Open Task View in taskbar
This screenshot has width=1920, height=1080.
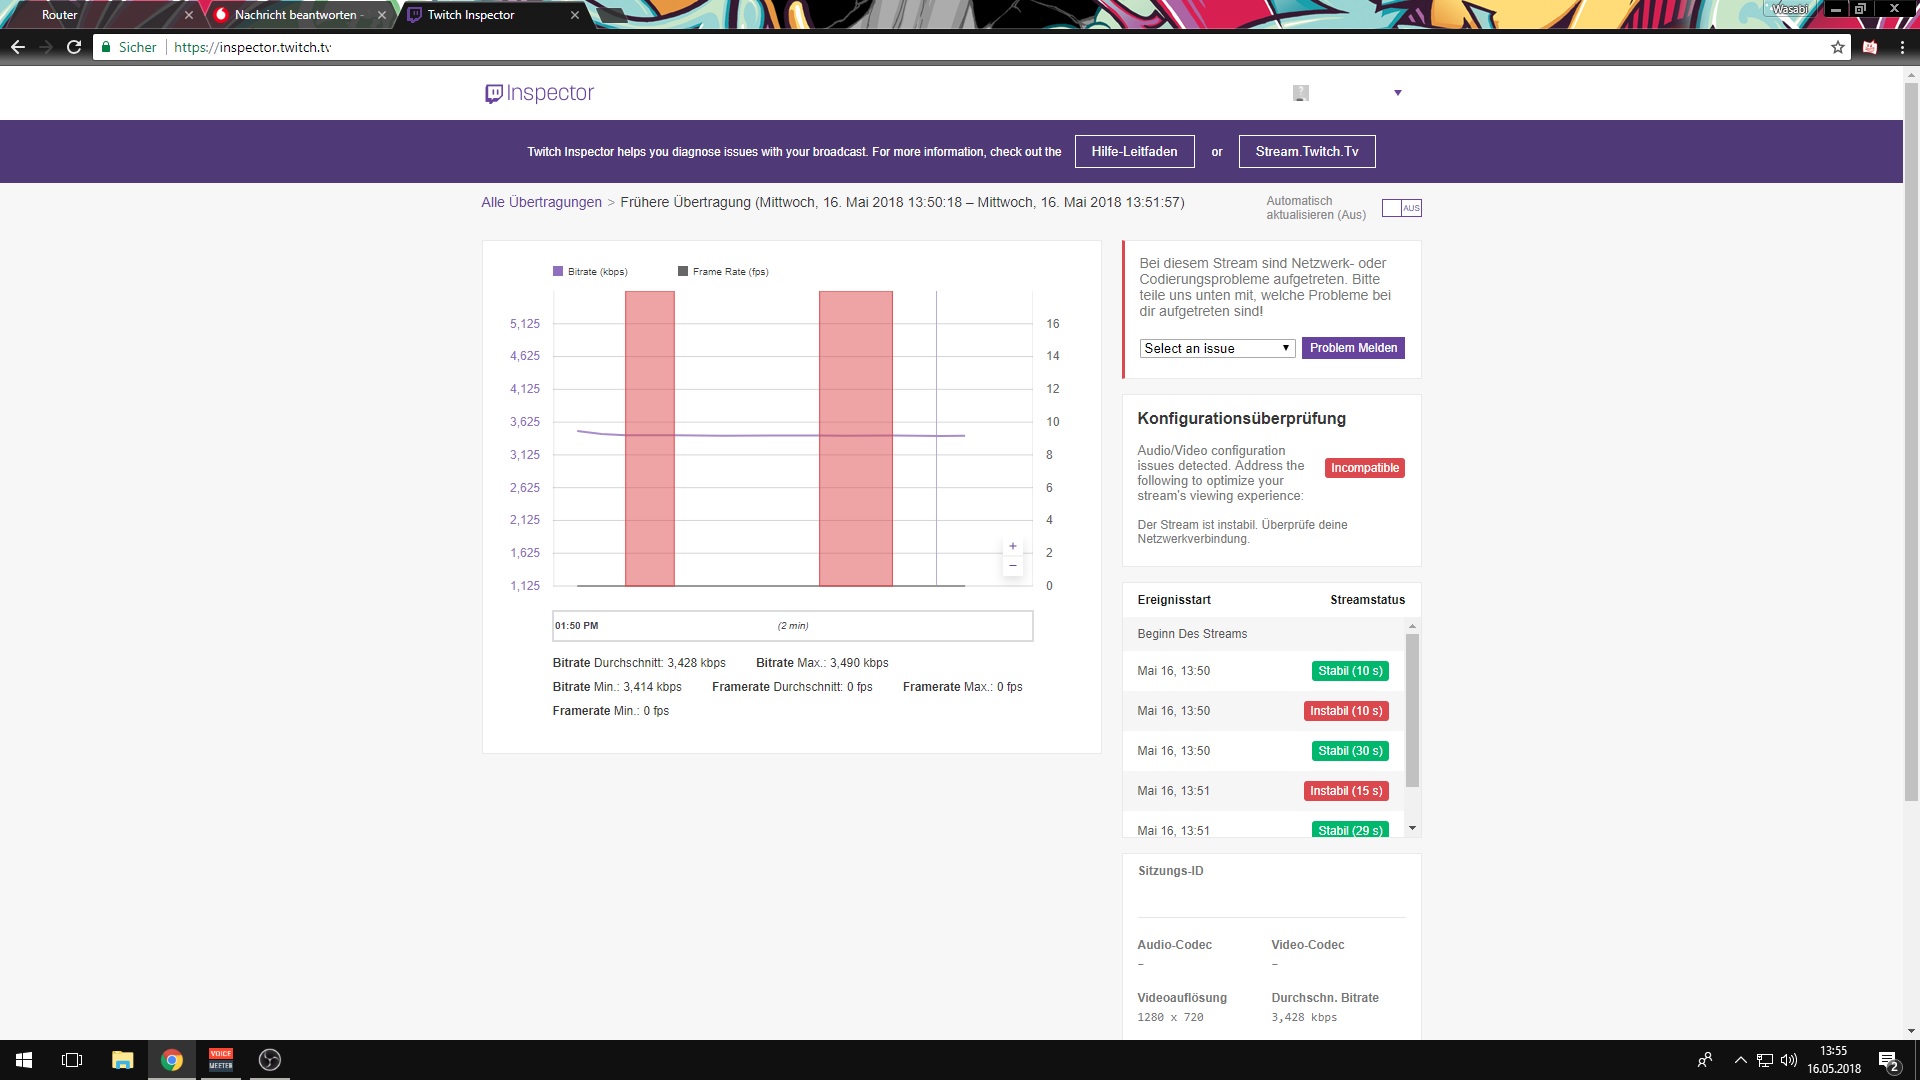(x=72, y=1060)
